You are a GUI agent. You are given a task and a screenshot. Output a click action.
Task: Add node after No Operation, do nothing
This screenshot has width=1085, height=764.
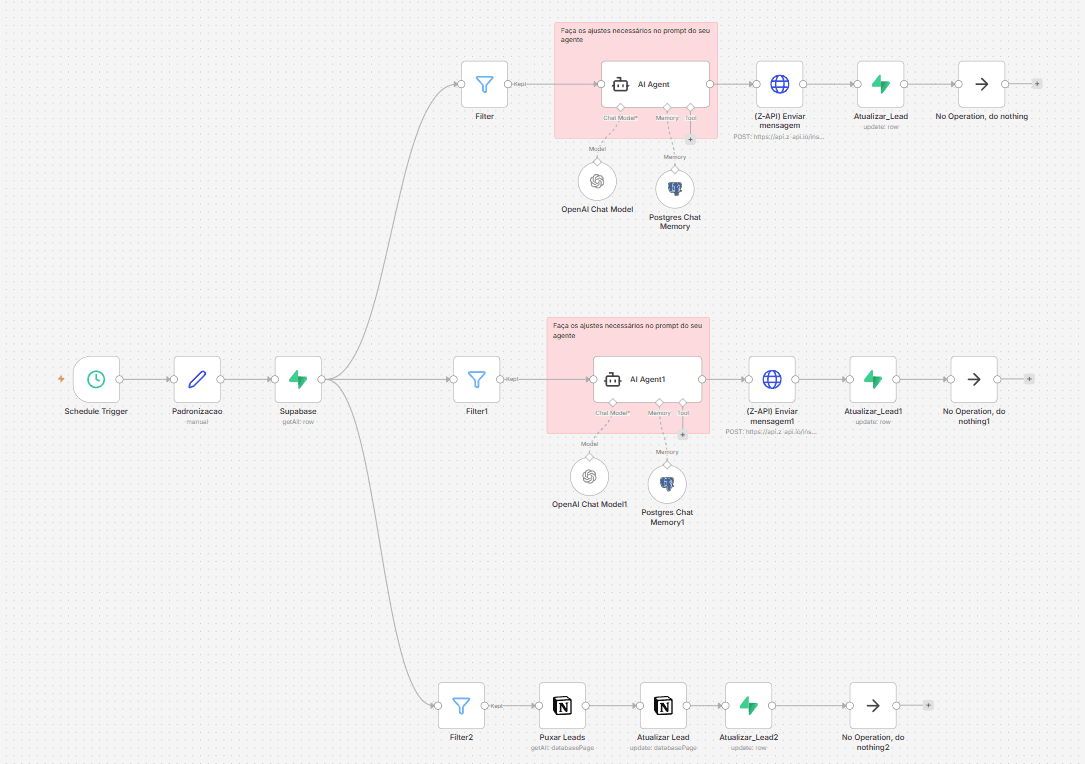(1037, 84)
